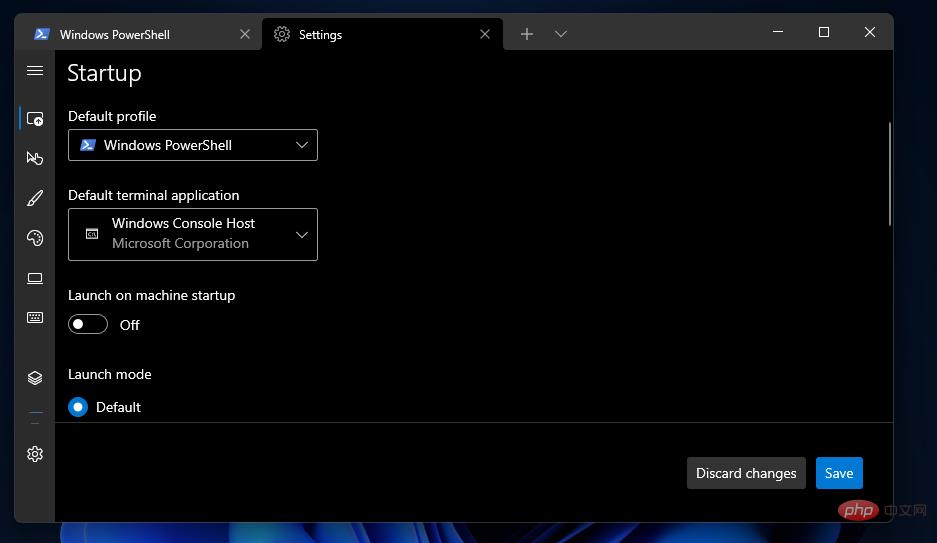
Task: Click the settings page vertical scrollbar
Action: pos(890,174)
